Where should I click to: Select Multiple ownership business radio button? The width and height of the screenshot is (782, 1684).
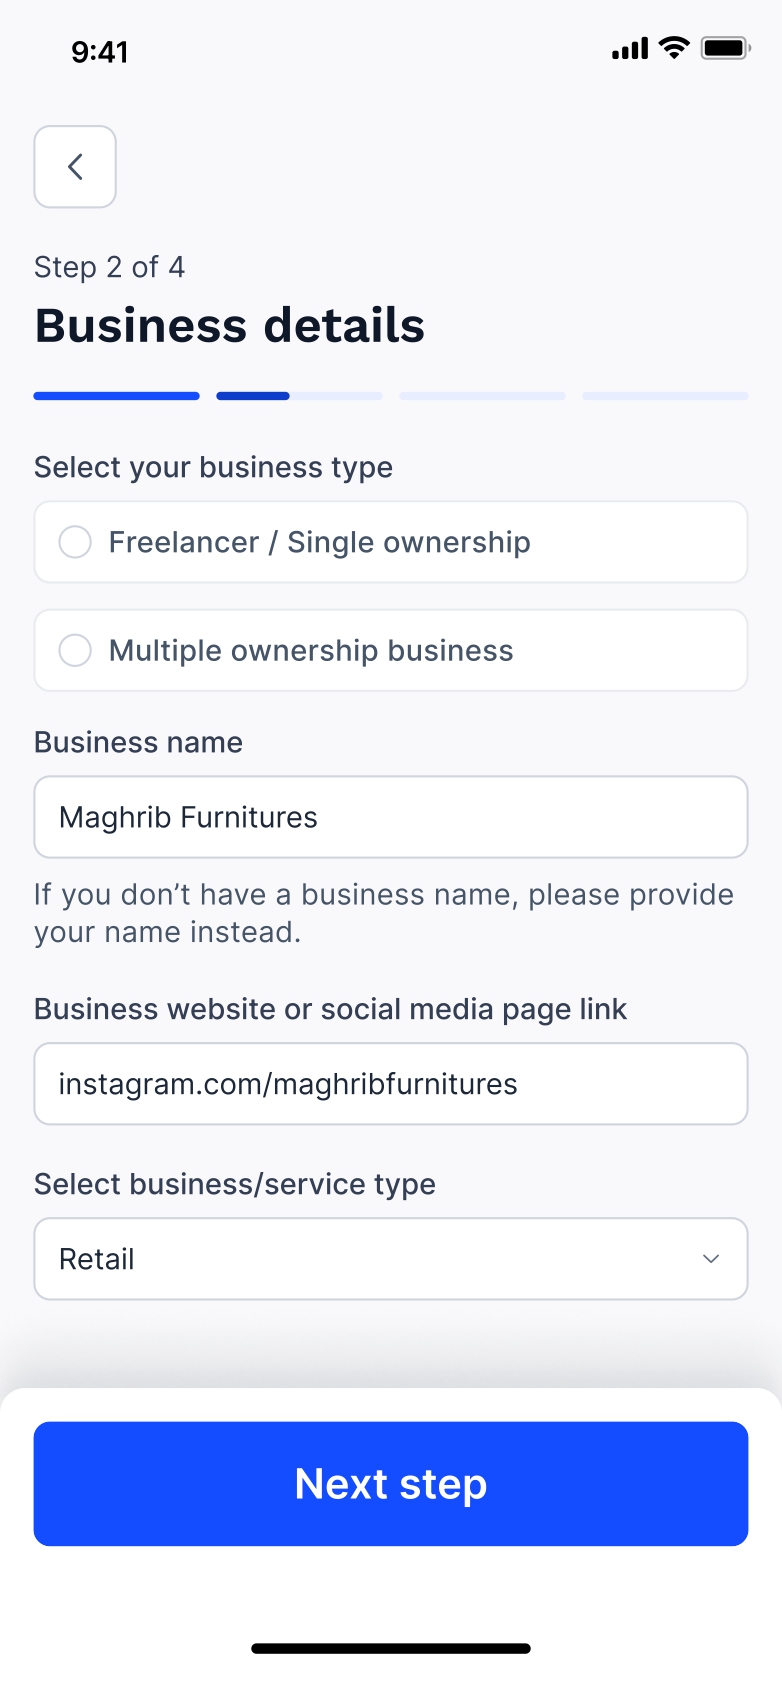[75, 650]
